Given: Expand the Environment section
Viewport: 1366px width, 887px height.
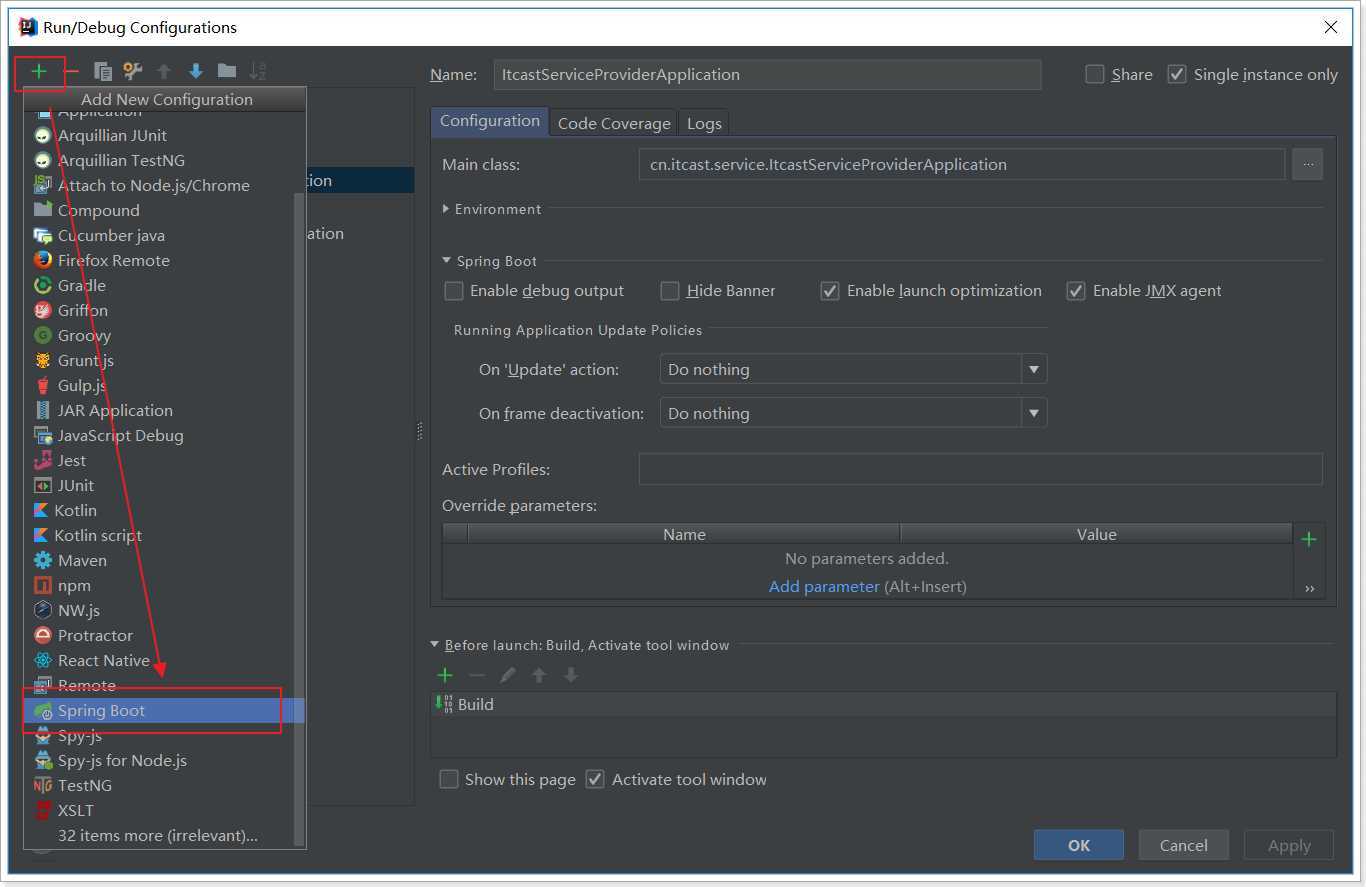Looking at the screenshot, I should pyautogui.click(x=446, y=209).
